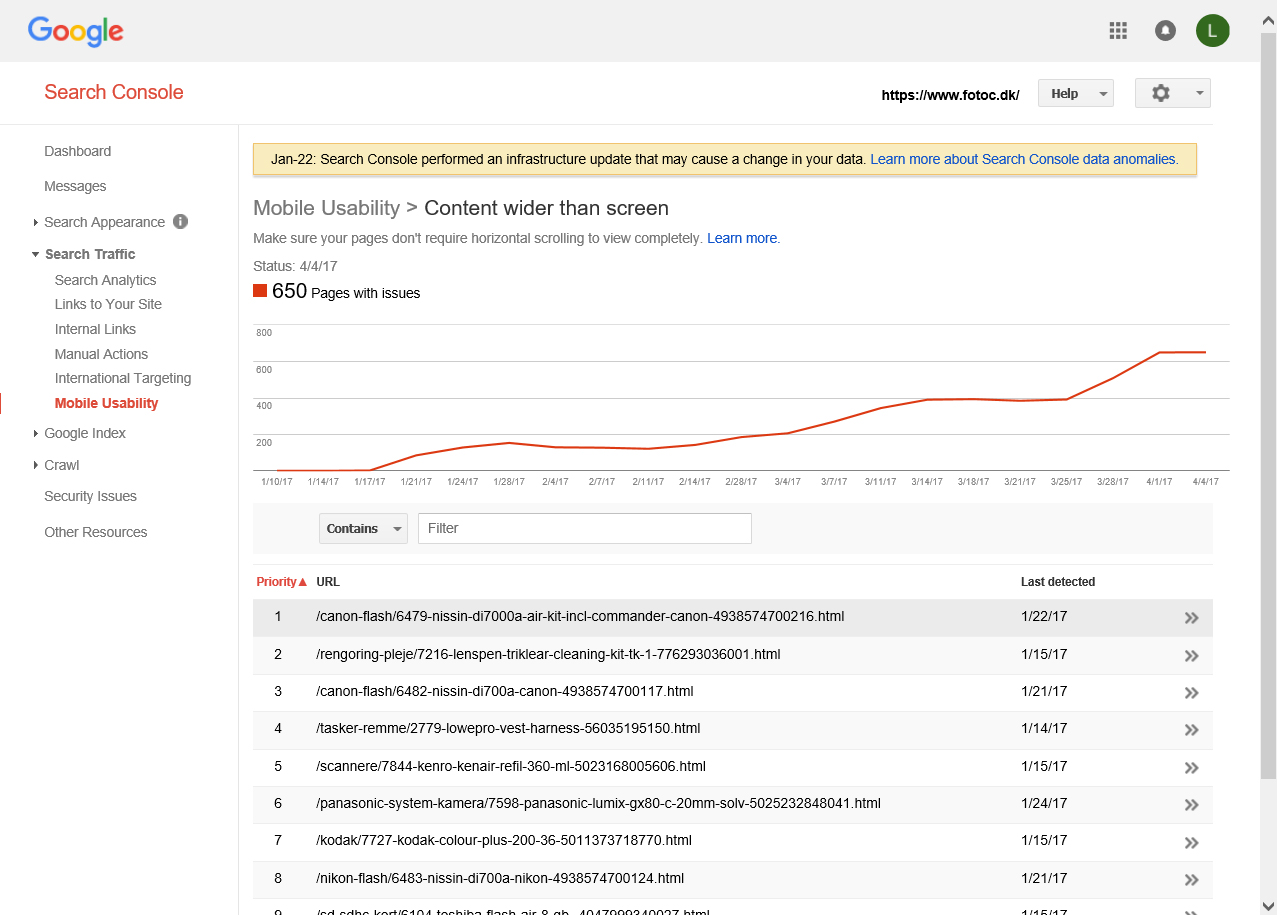
Task: Open the Google apps grid icon
Action: (x=1118, y=30)
